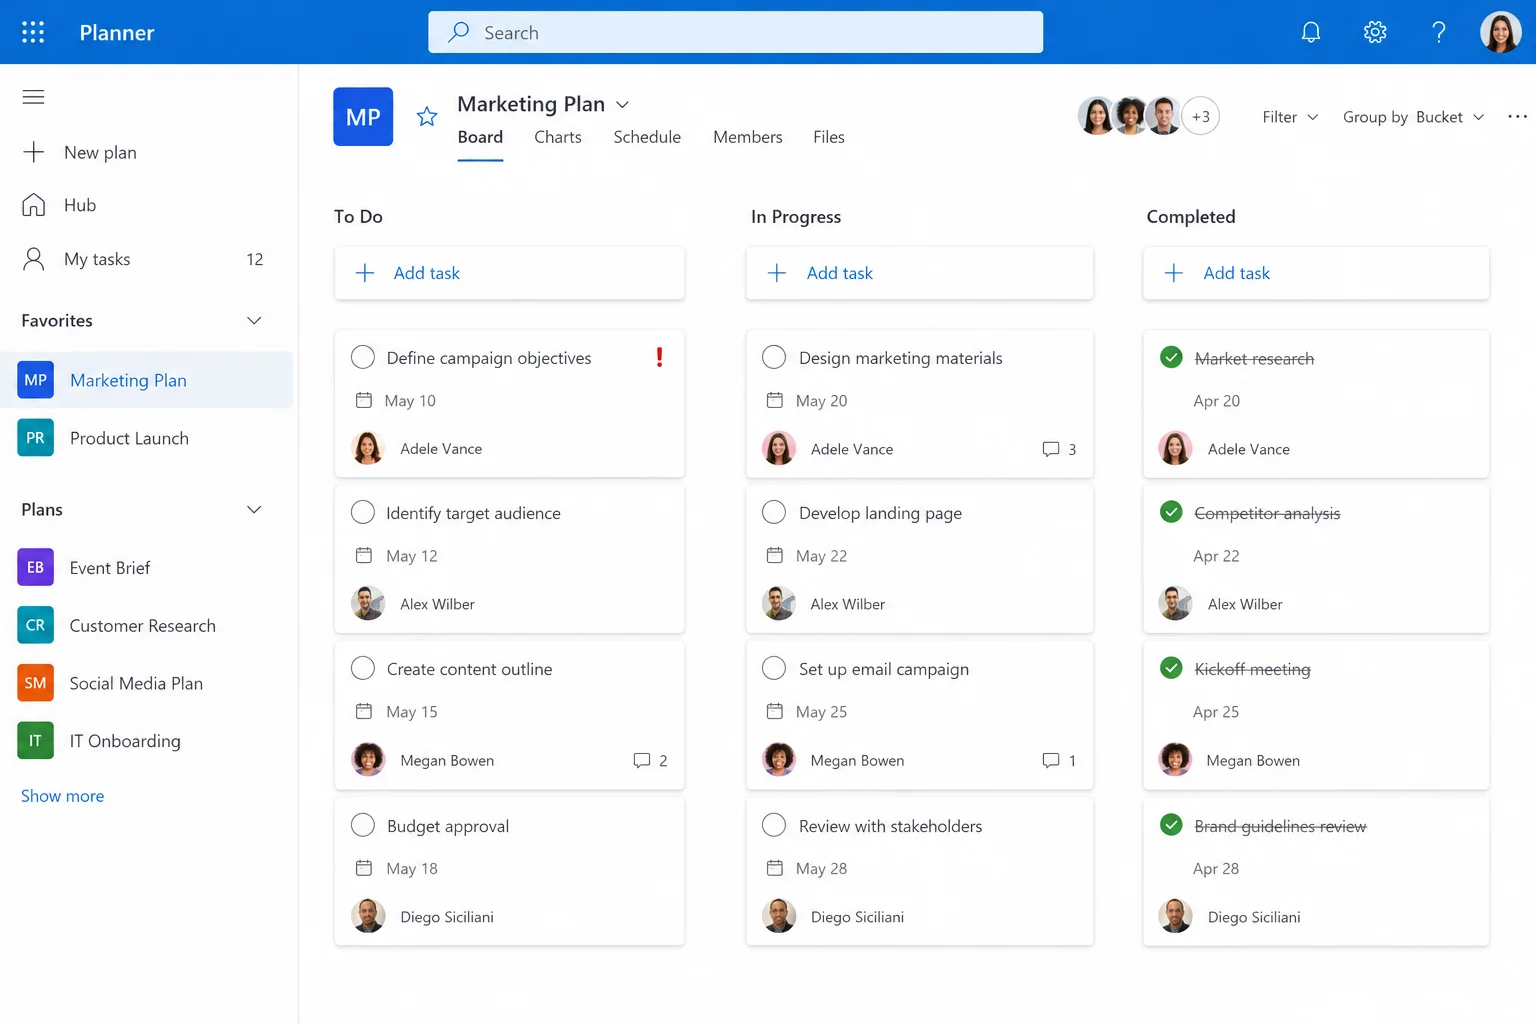
Task: Open the notifications bell
Action: point(1311,32)
